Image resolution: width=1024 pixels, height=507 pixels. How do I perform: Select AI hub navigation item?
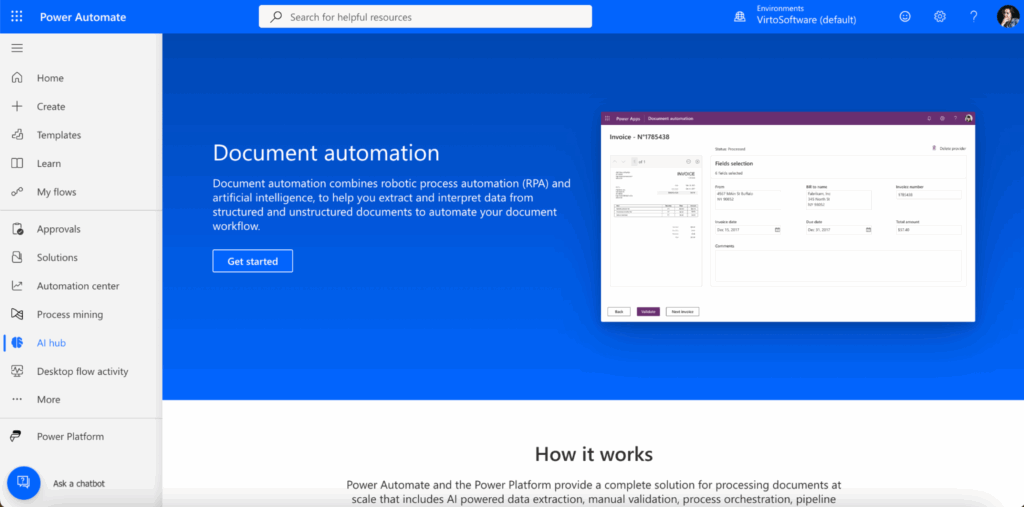pos(51,342)
